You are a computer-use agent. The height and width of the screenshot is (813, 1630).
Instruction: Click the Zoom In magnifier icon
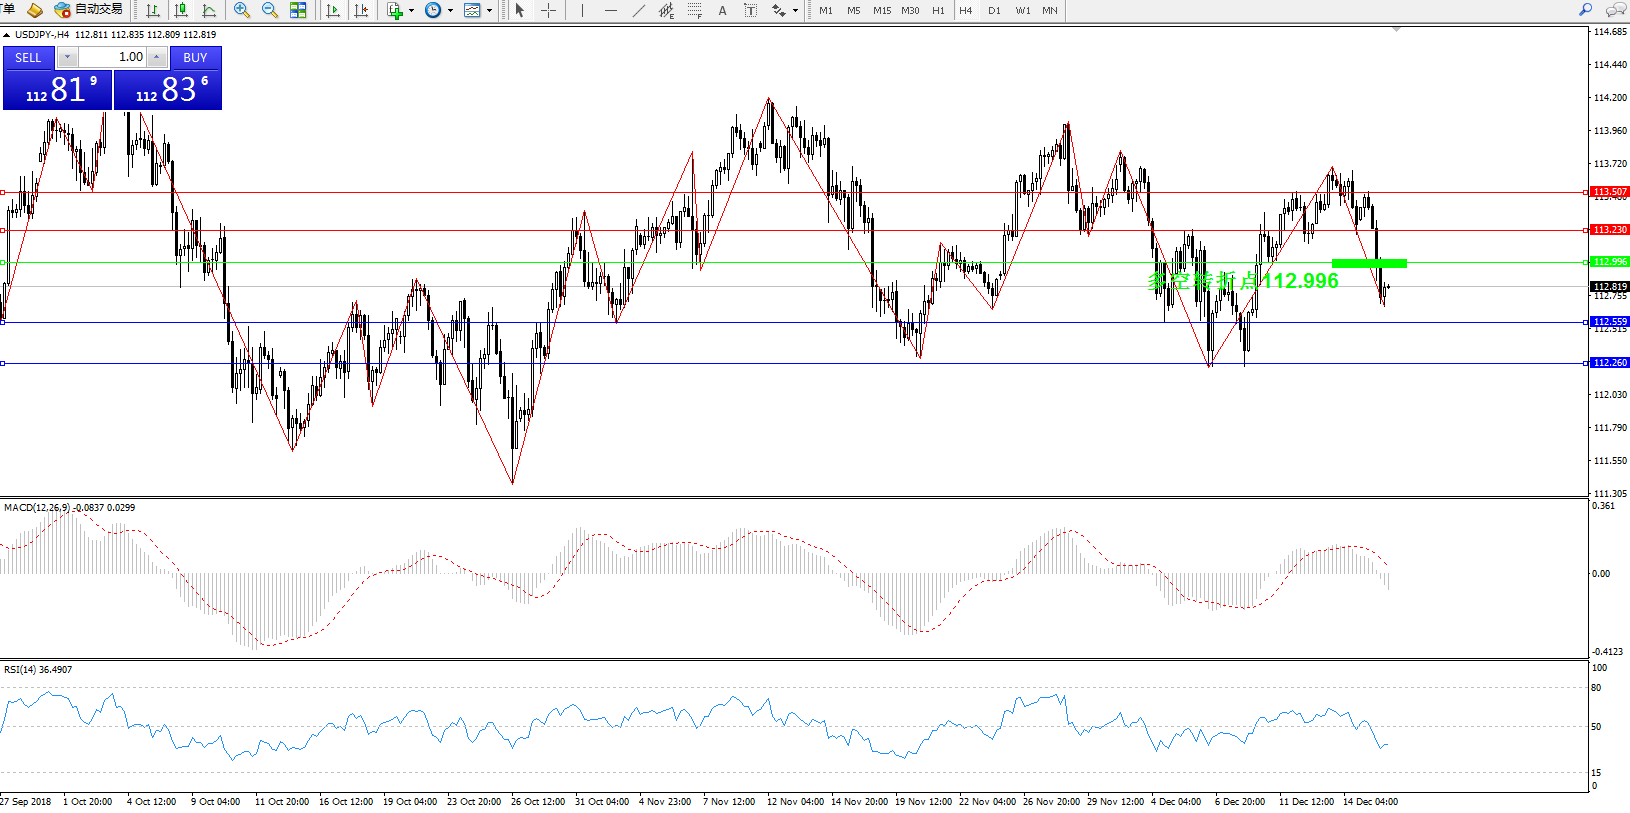[241, 10]
